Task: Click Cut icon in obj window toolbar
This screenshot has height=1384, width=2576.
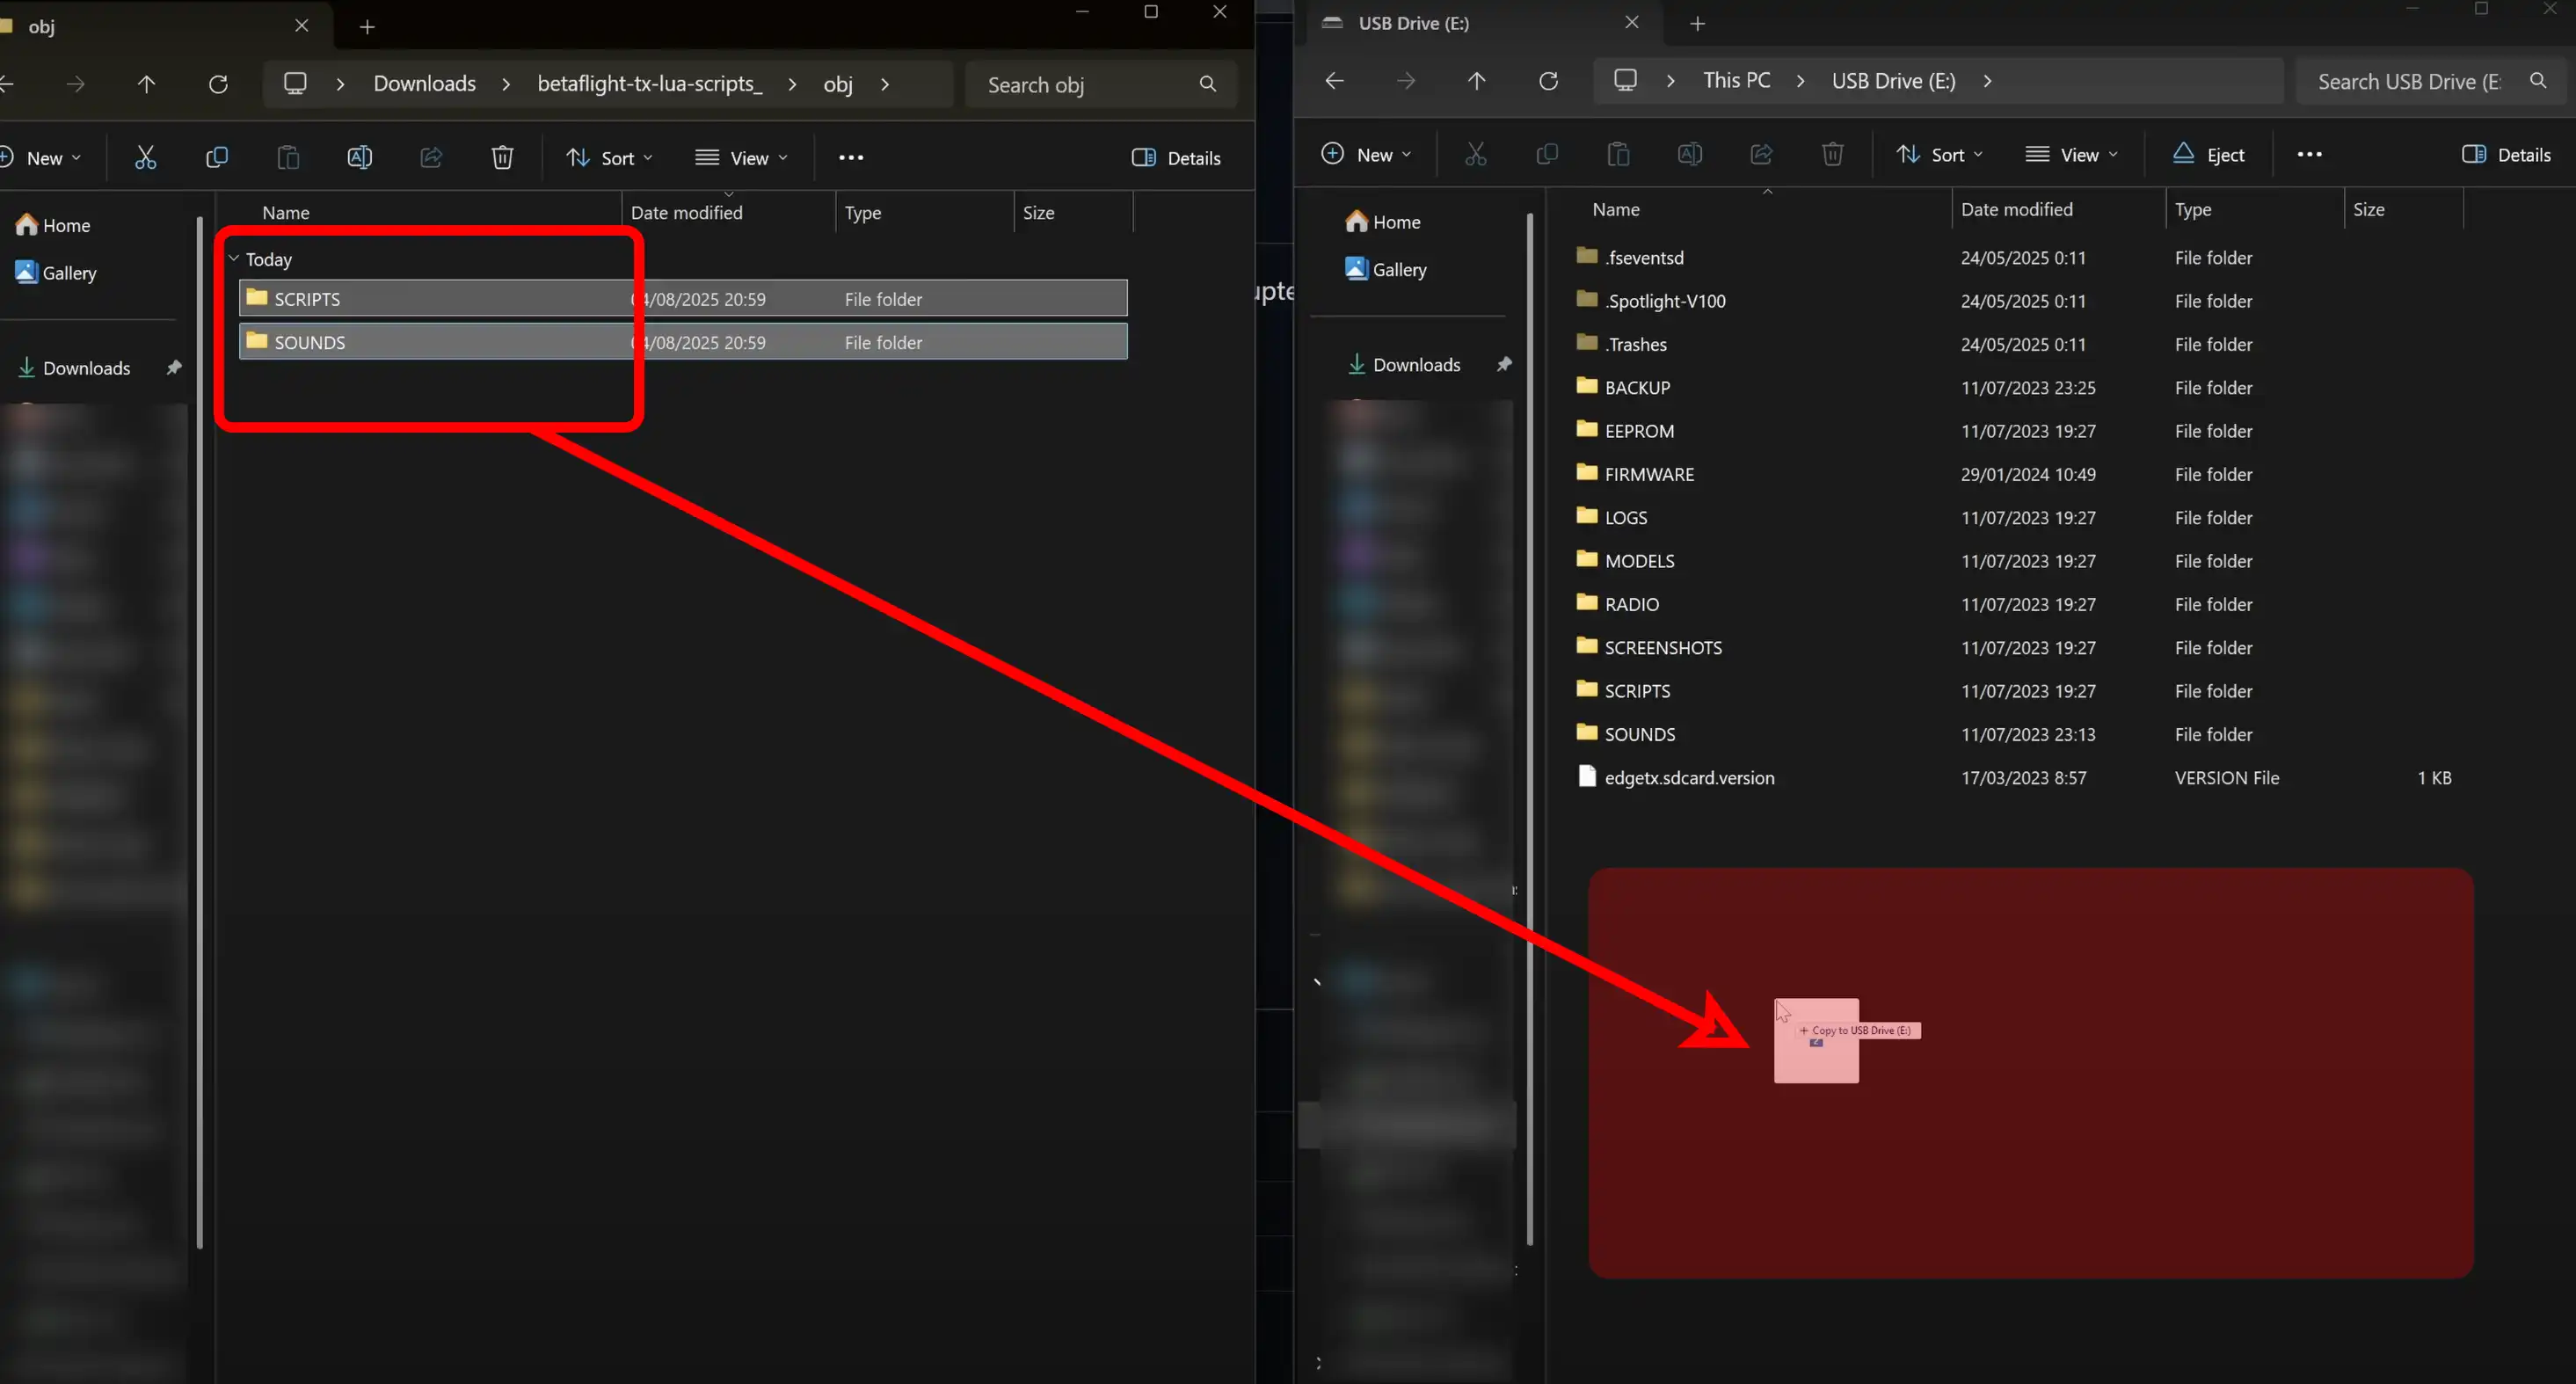Action: pos(146,157)
